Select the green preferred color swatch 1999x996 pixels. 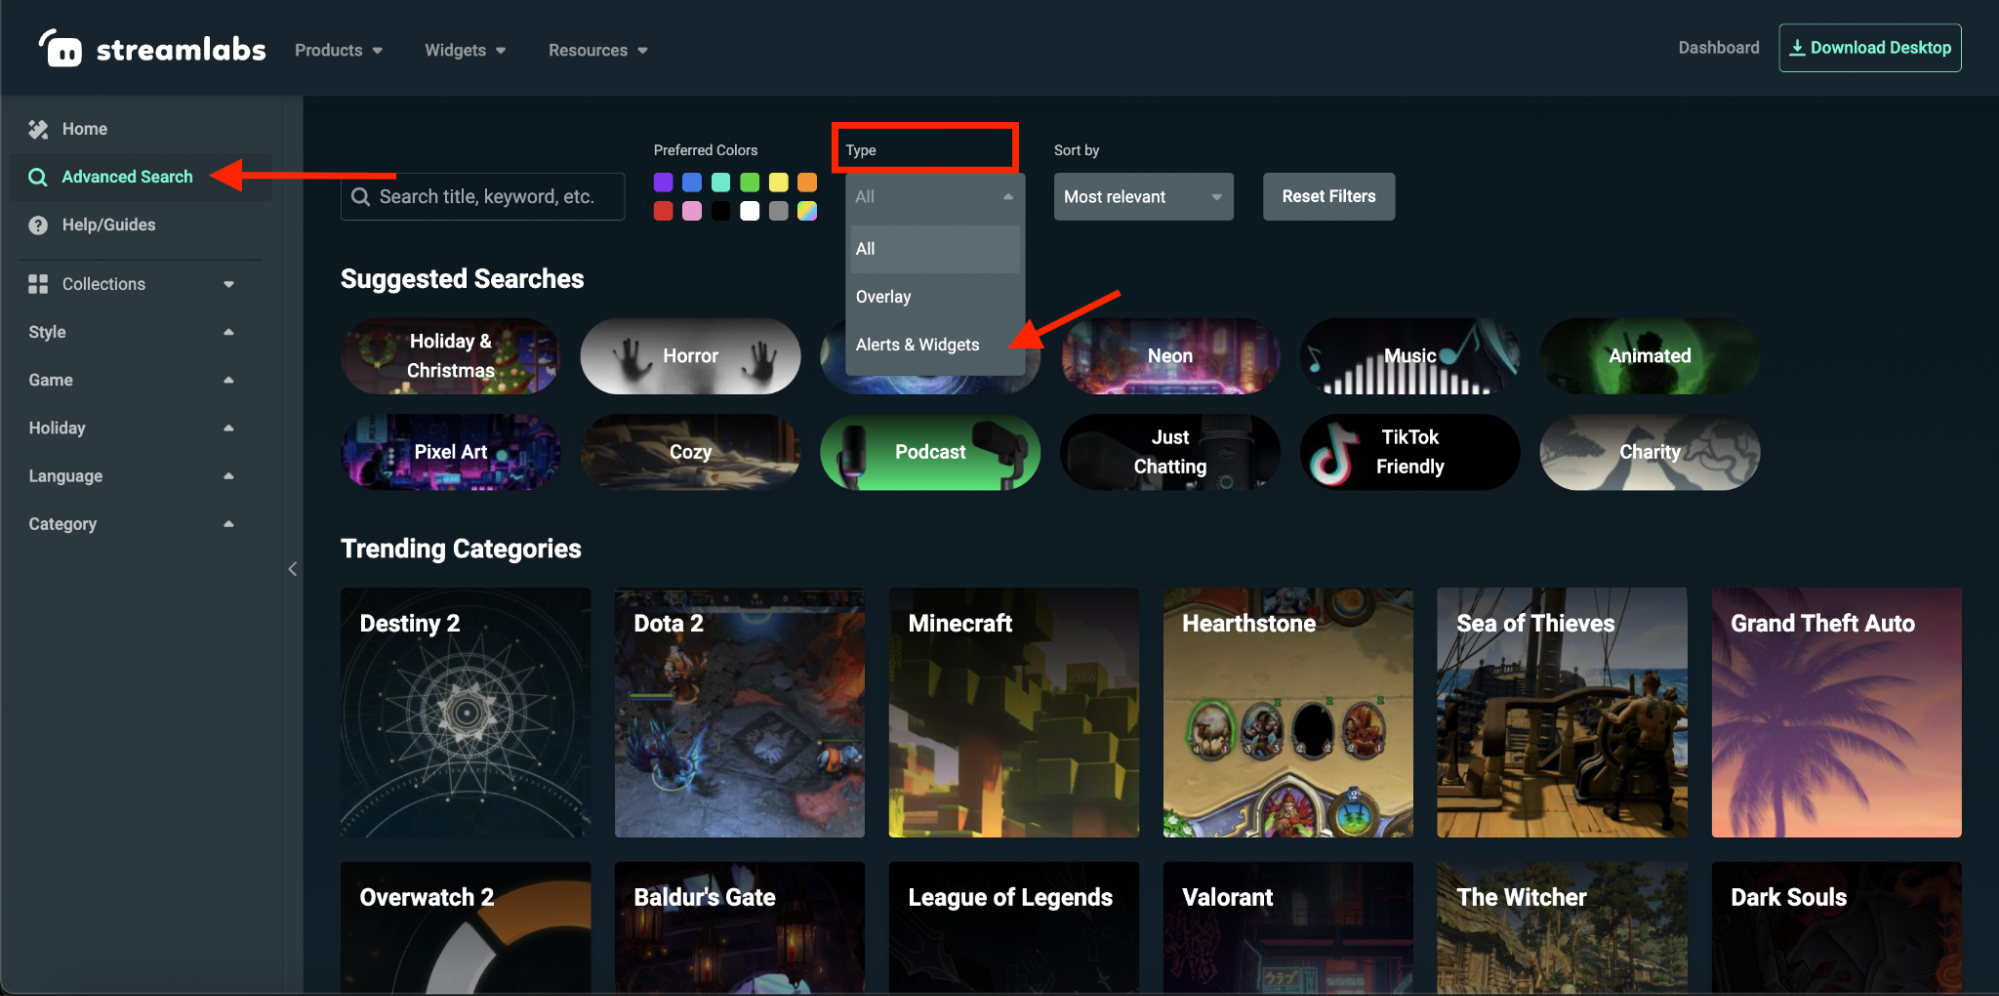click(x=750, y=182)
